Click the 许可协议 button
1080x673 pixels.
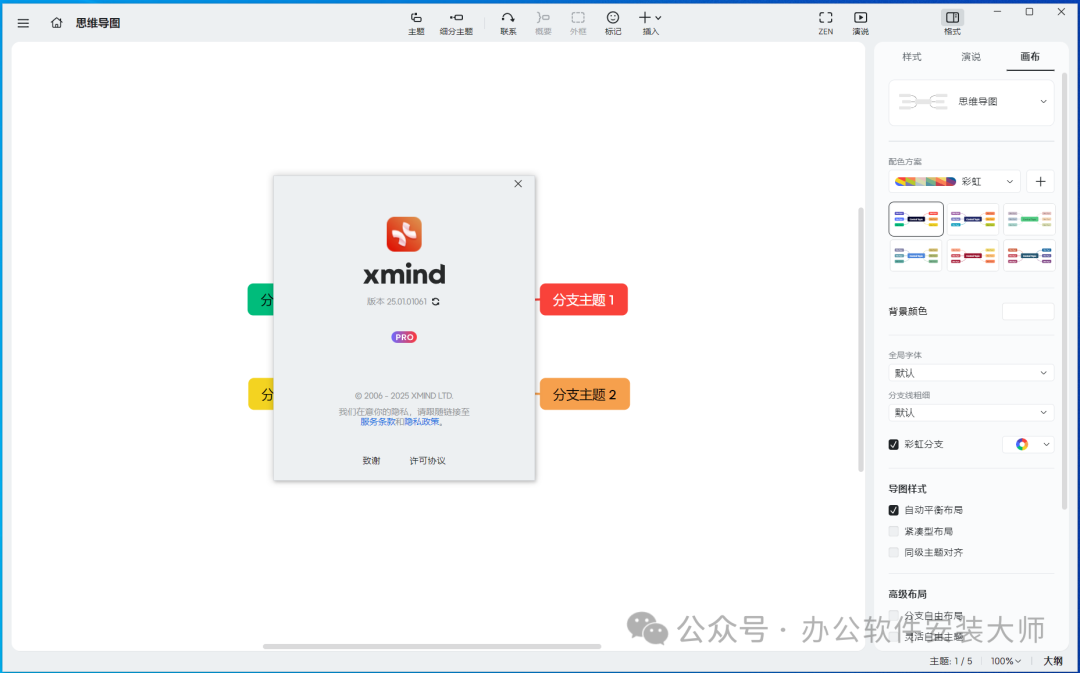[x=427, y=461]
